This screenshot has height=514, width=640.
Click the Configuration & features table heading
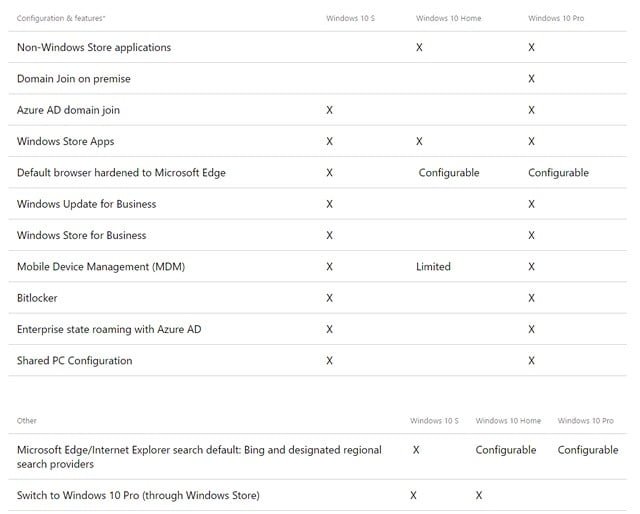[62, 18]
